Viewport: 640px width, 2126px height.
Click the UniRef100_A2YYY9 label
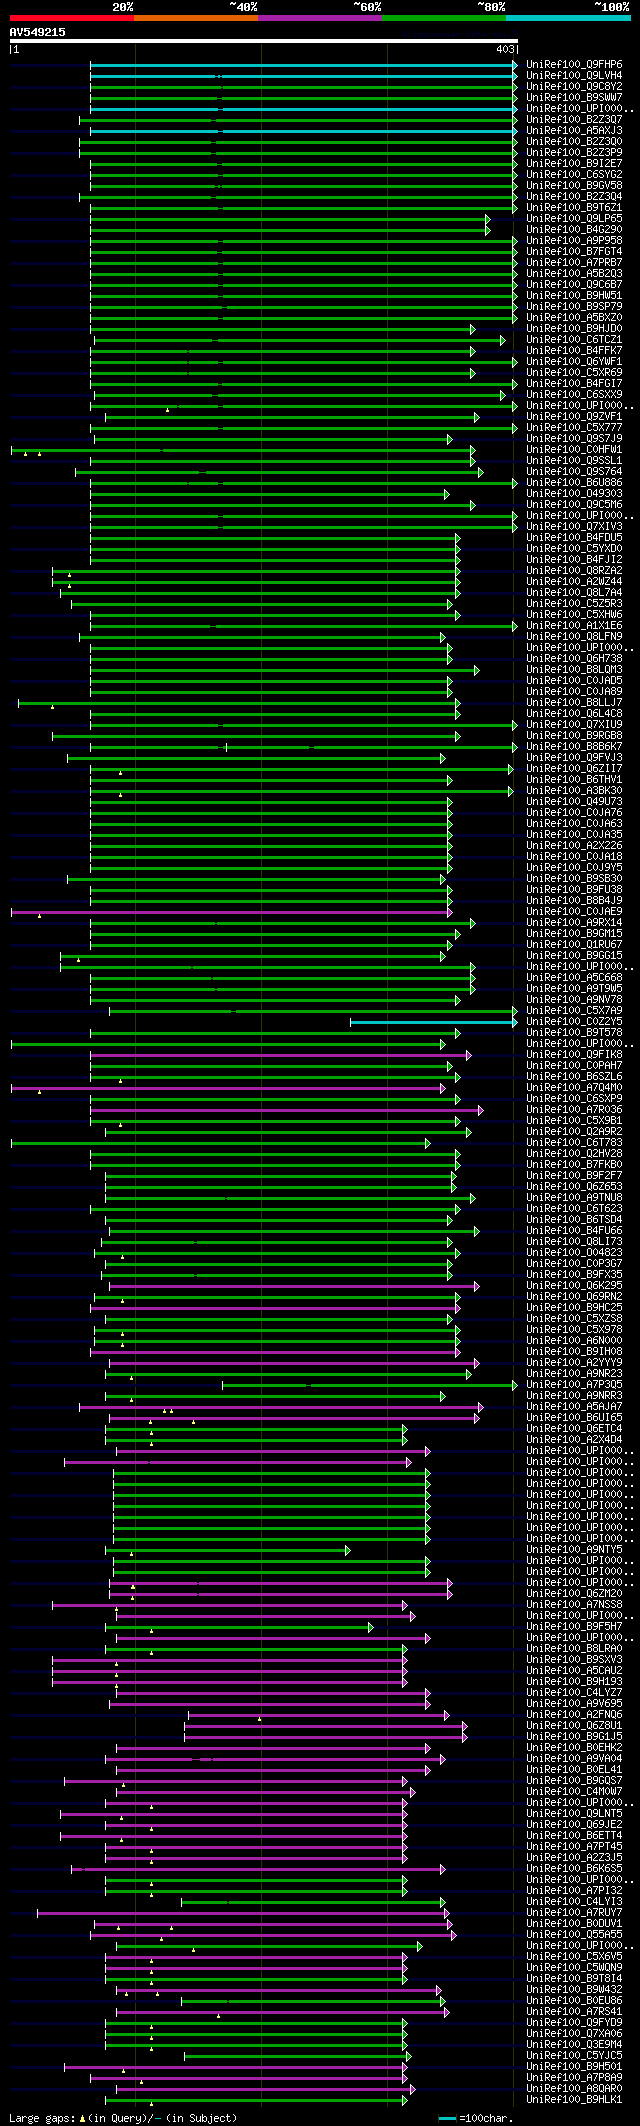(574, 1362)
